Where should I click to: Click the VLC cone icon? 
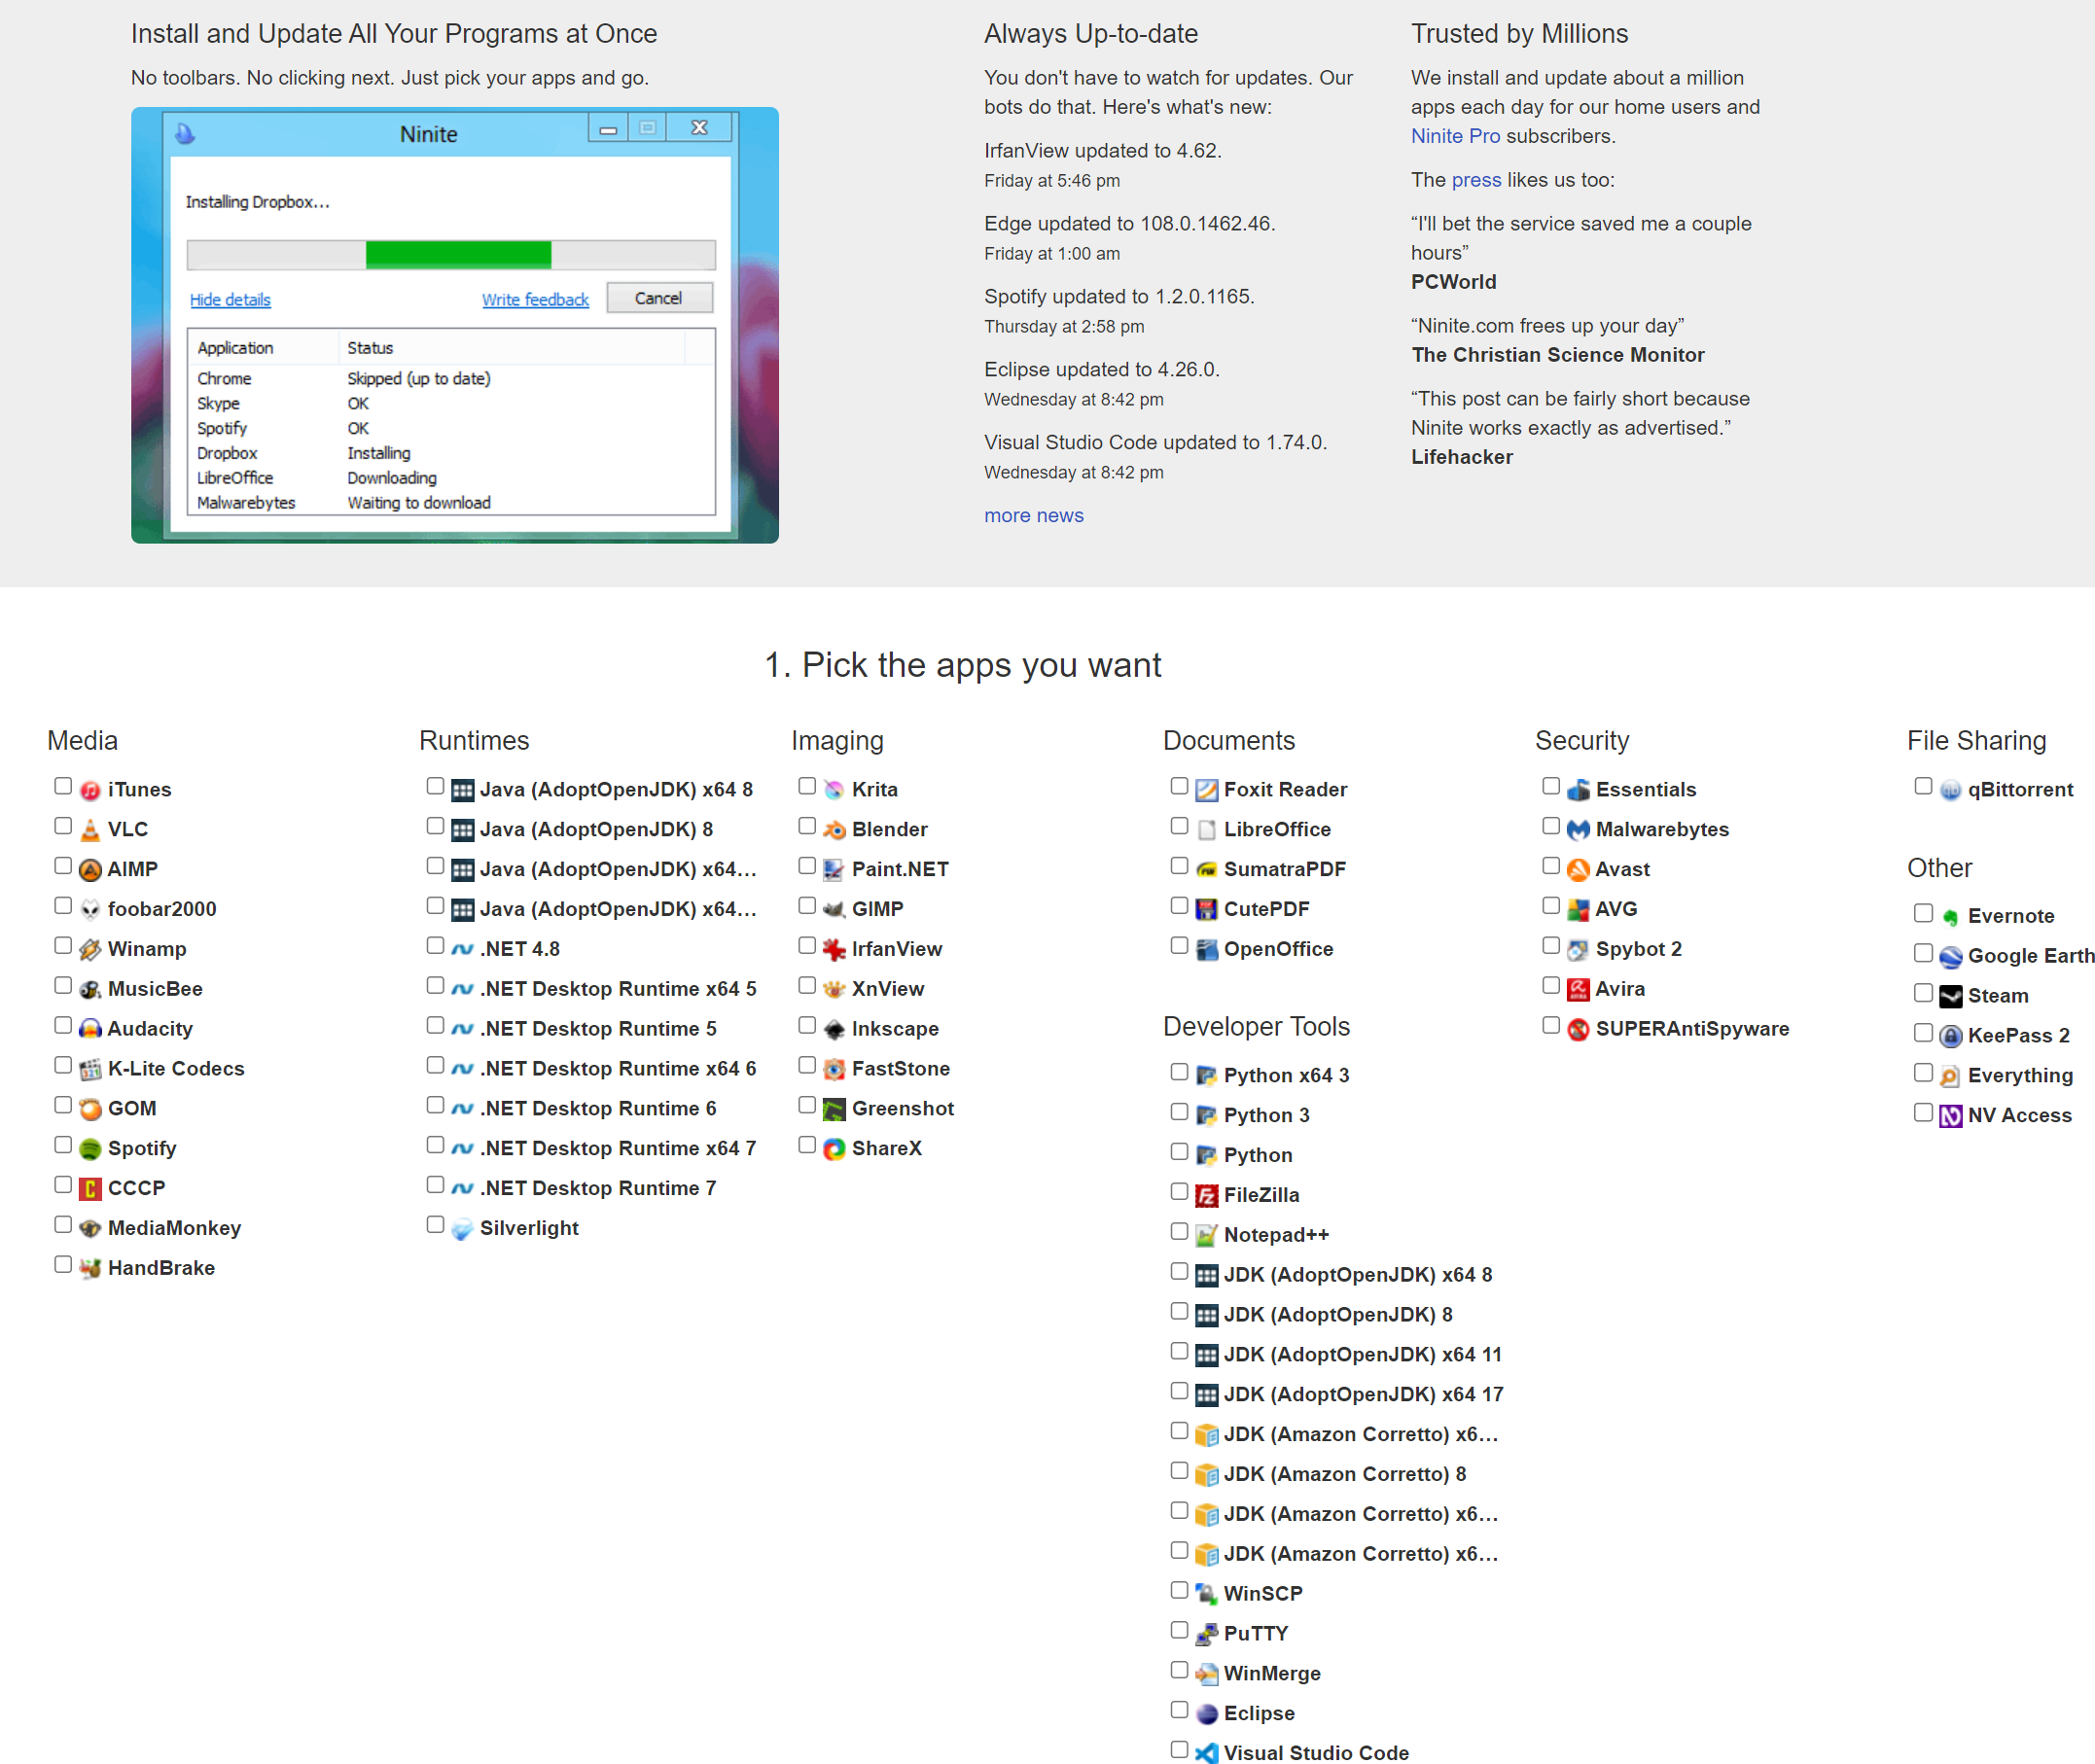click(x=90, y=830)
